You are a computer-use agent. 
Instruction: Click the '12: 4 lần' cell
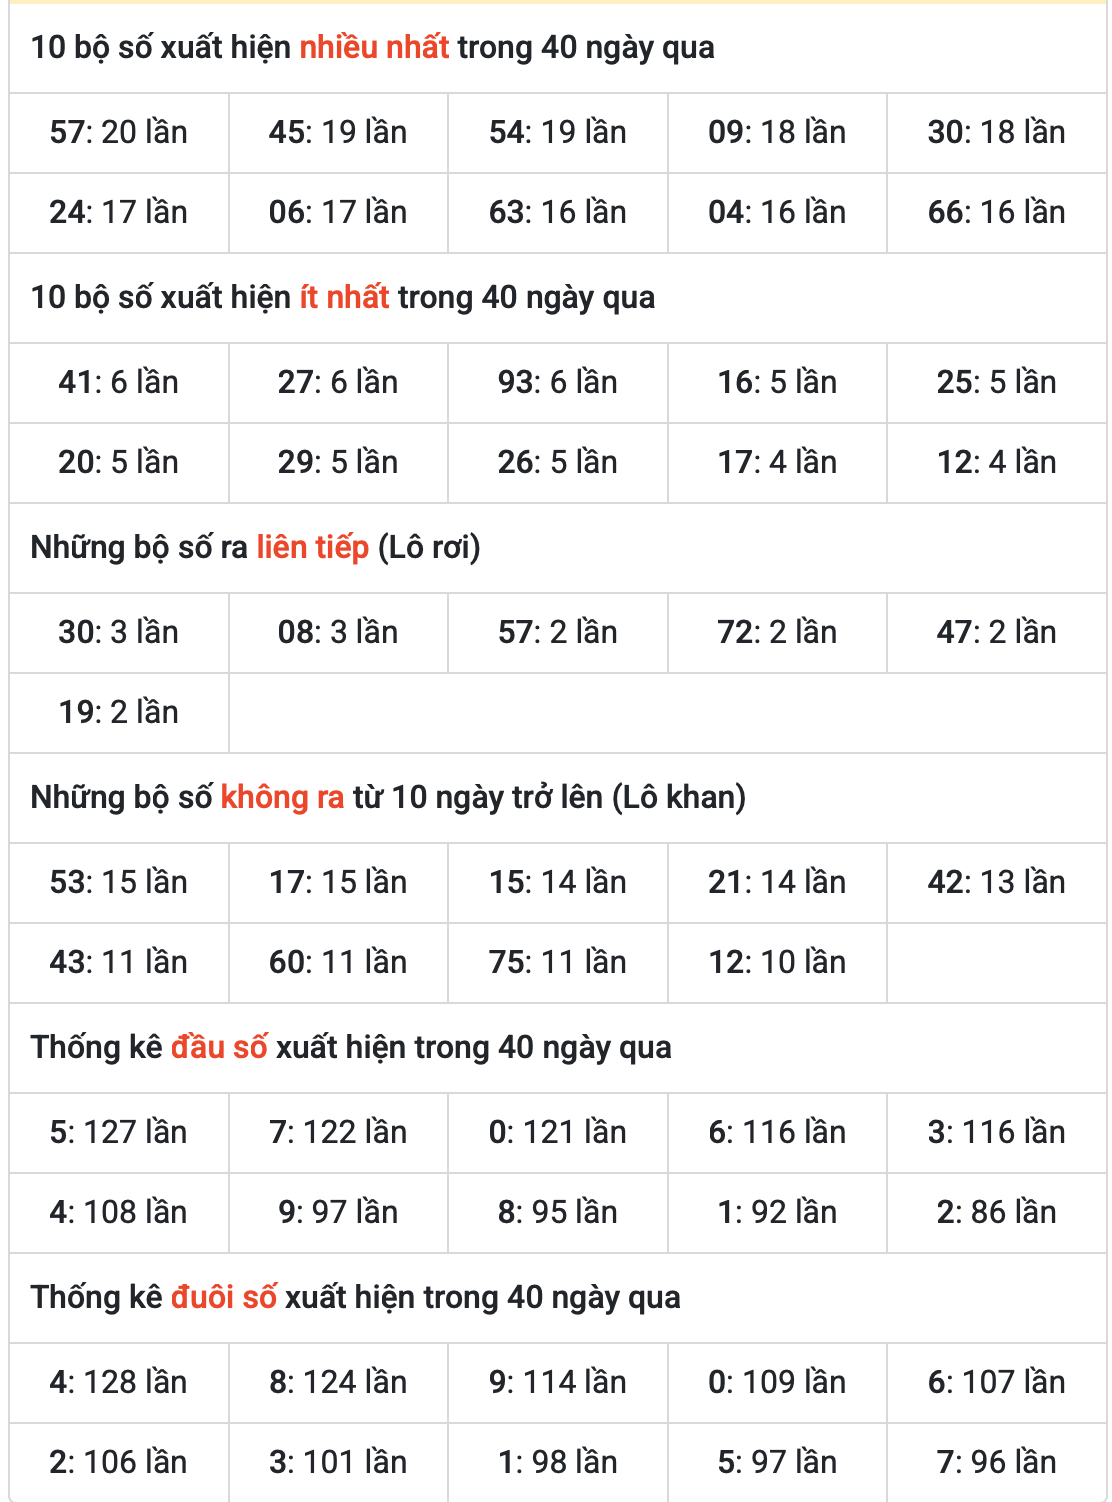tap(996, 463)
